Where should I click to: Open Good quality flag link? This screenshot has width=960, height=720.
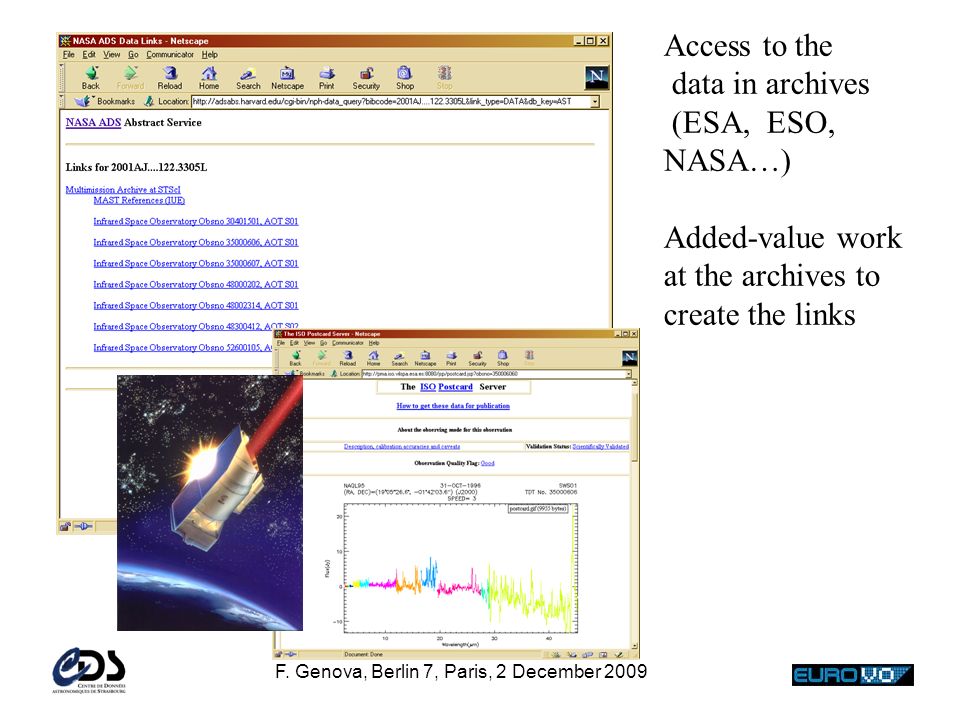[x=487, y=463]
